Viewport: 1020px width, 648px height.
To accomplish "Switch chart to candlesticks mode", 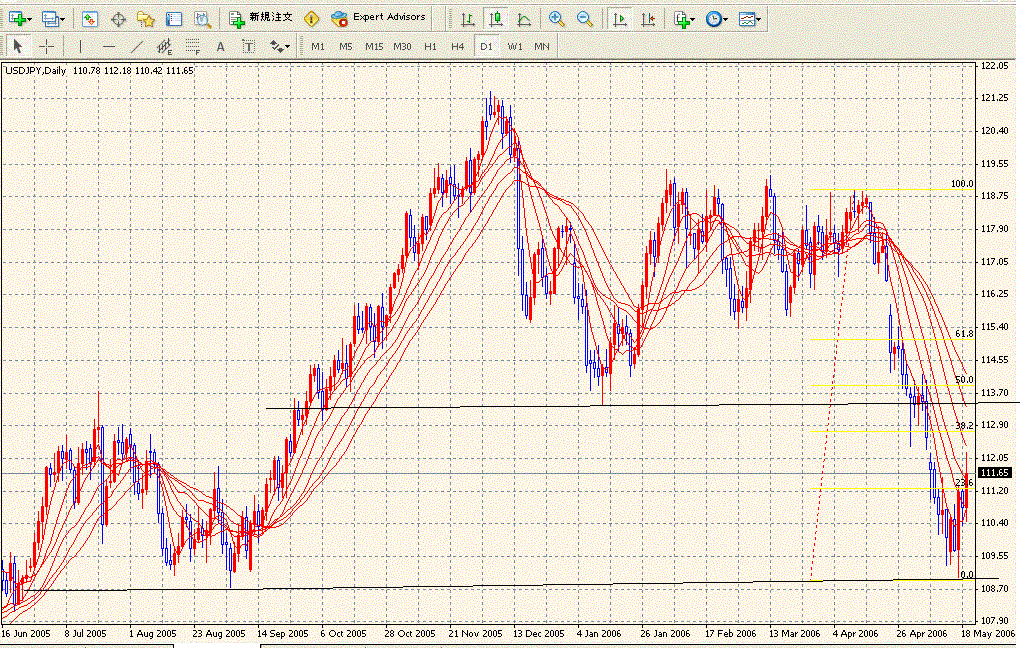I will click(495, 18).
